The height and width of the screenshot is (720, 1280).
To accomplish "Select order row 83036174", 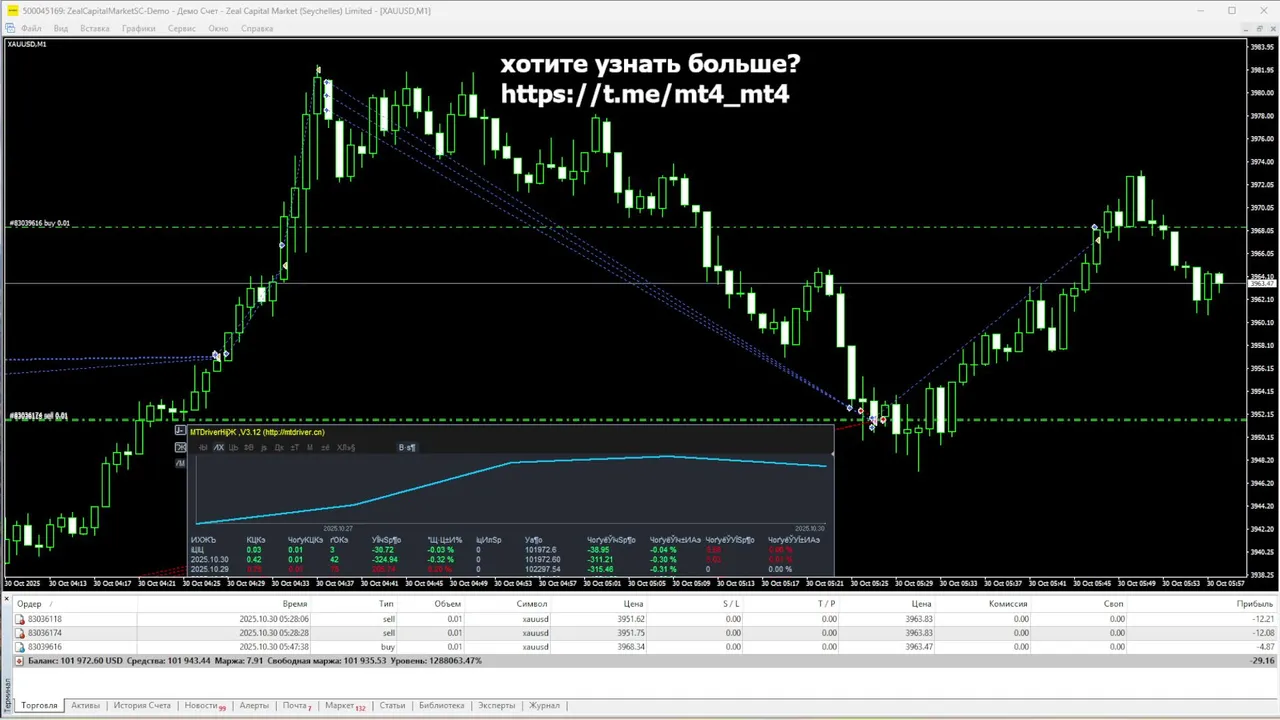I will (x=645, y=633).
